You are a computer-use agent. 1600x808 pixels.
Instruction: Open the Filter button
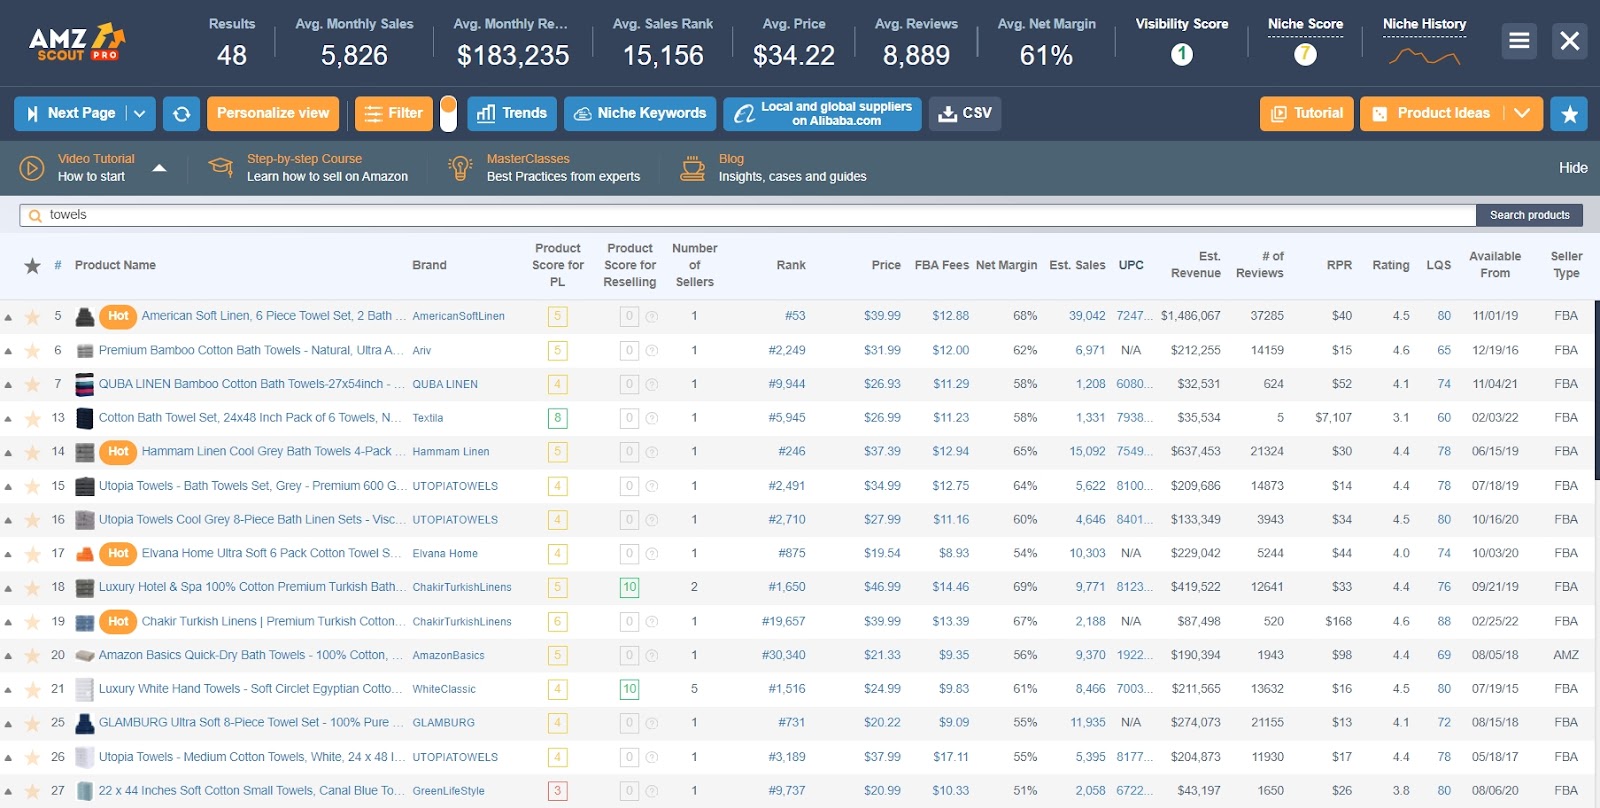pyautogui.click(x=394, y=114)
